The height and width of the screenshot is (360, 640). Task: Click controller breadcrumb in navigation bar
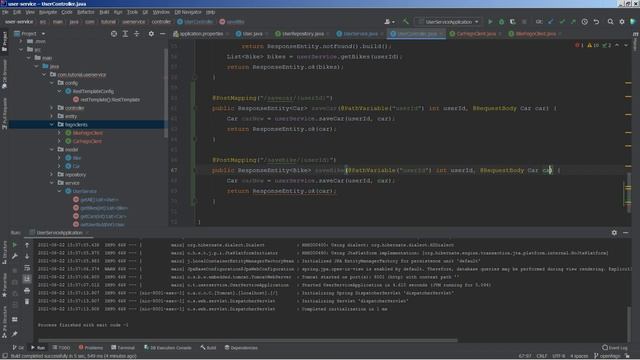(x=161, y=22)
